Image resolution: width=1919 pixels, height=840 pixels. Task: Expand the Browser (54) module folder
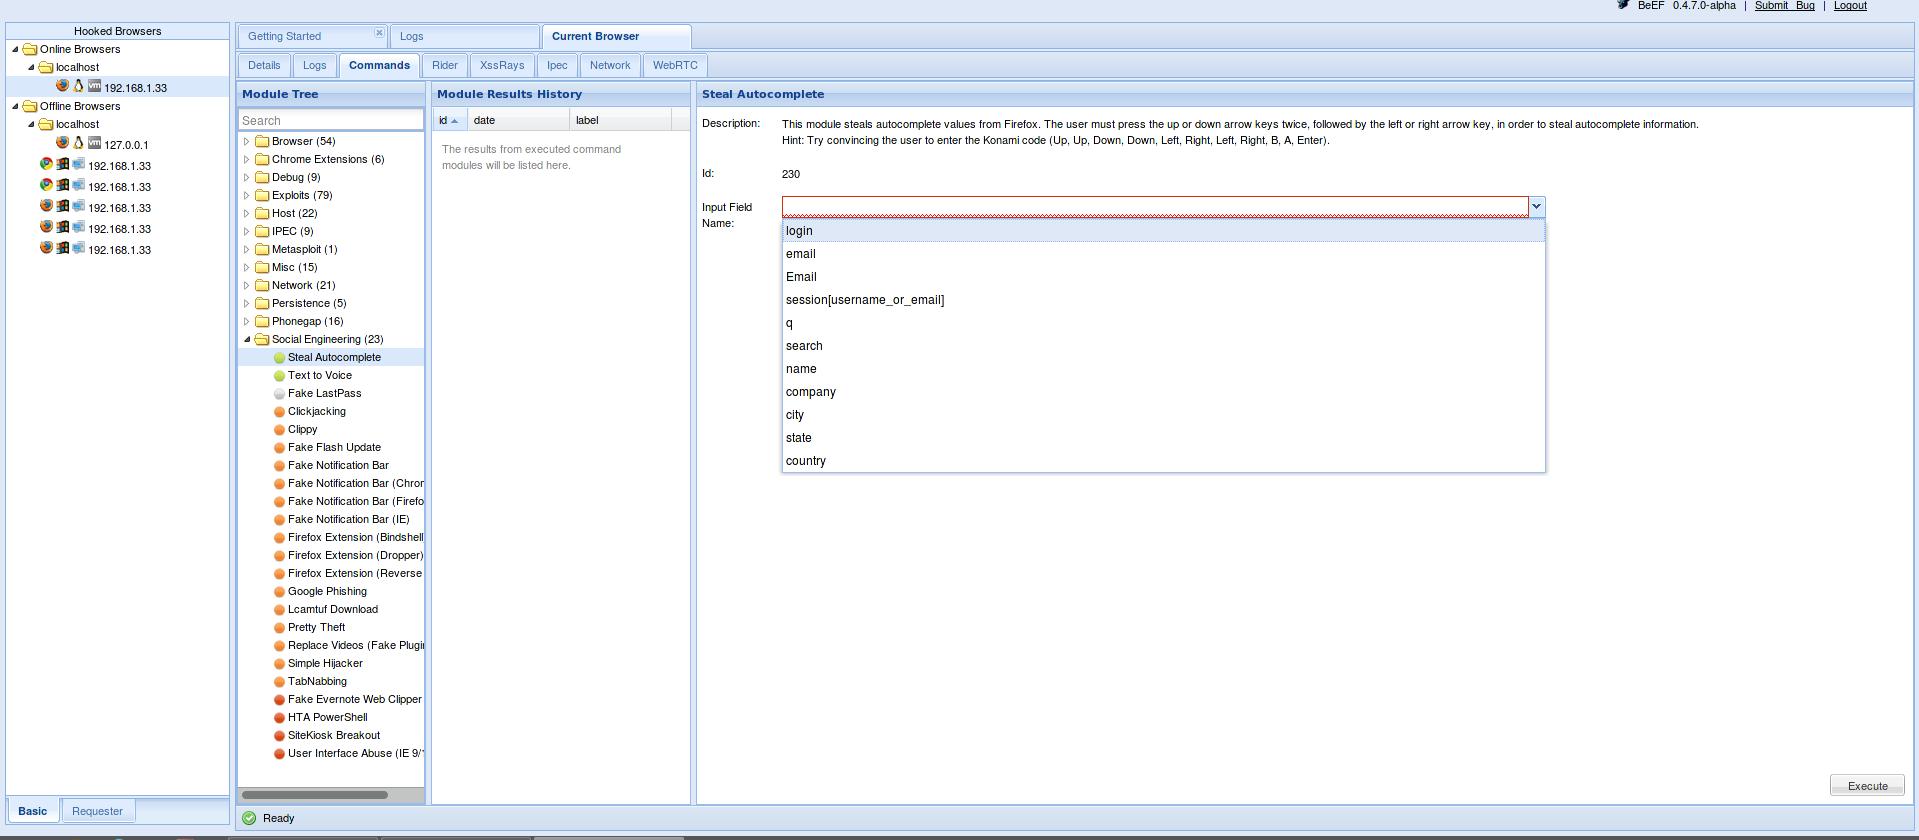(247, 142)
